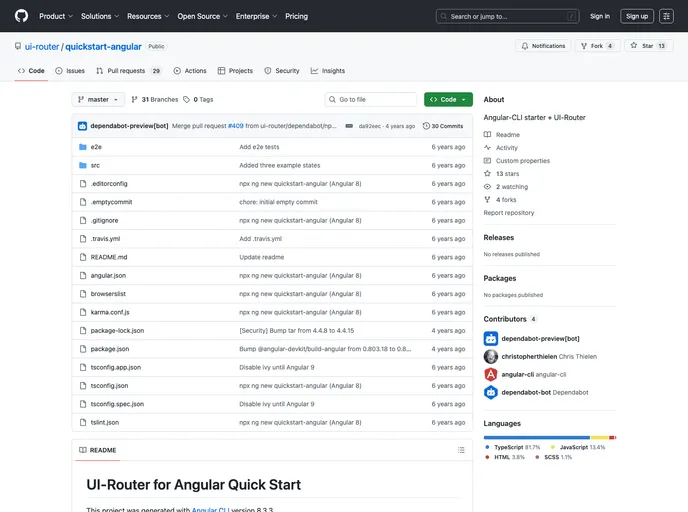Viewport: 688px width, 512px height.
Task: Switch to the Security tab
Action: click(x=282, y=71)
